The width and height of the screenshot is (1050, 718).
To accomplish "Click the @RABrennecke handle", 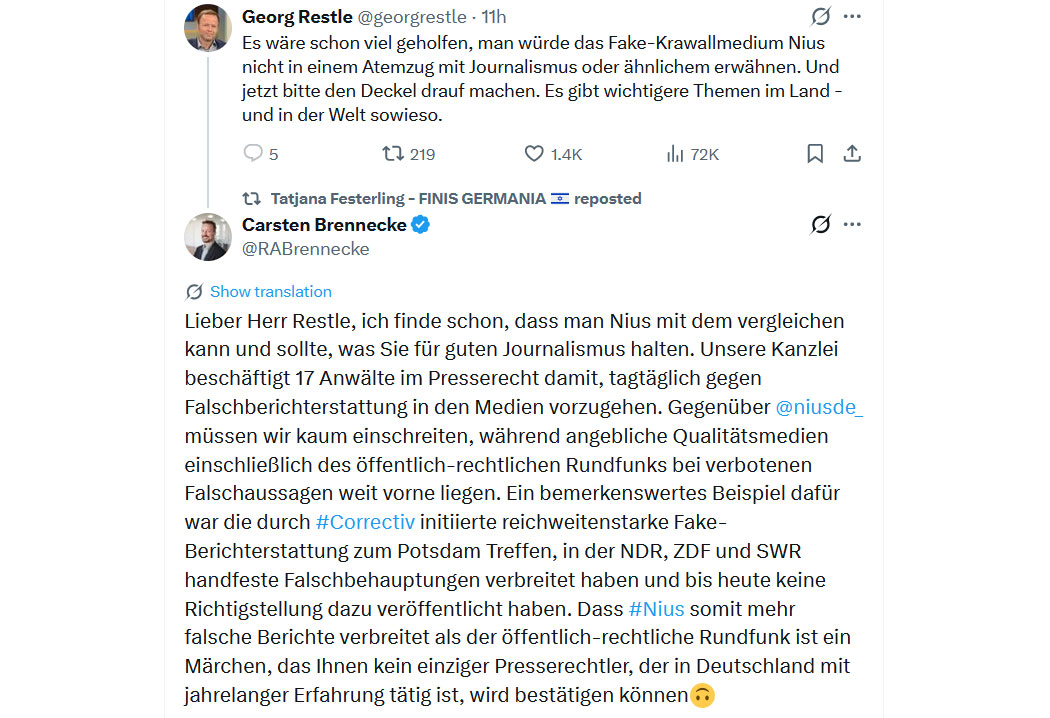I will coord(306,249).
